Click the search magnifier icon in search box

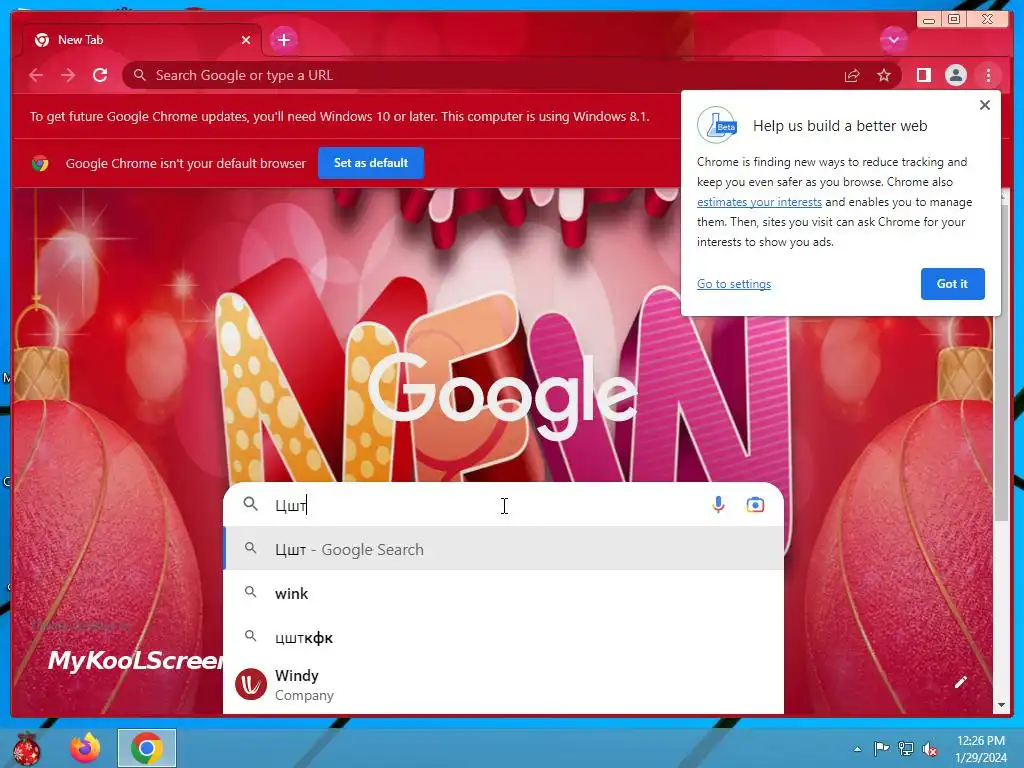click(251, 504)
